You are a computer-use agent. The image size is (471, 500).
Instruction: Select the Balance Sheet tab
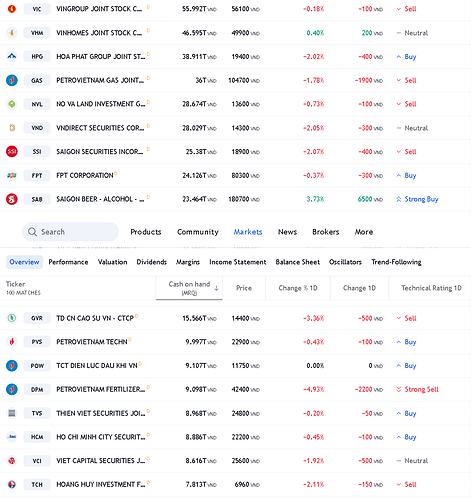click(x=298, y=262)
